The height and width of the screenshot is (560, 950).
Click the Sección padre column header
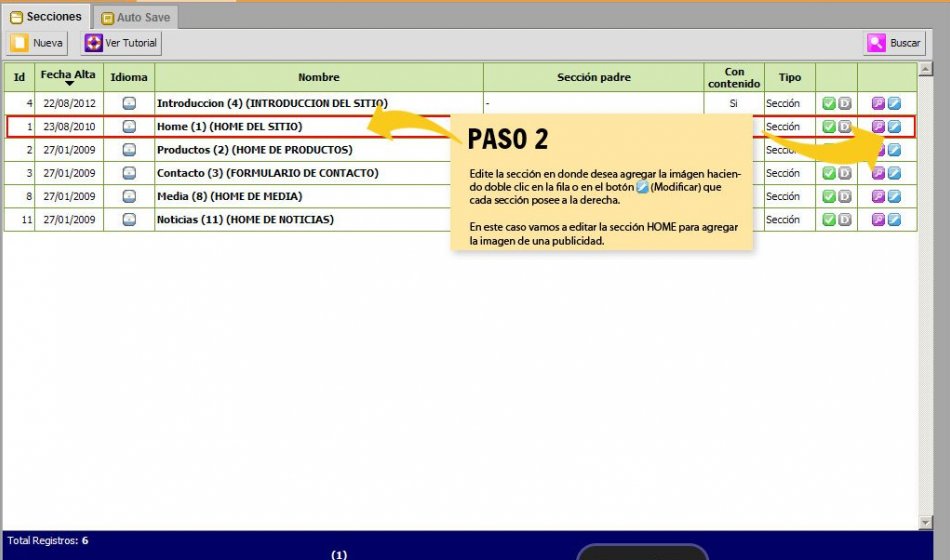pyautogui.click(x=594, y=77)
